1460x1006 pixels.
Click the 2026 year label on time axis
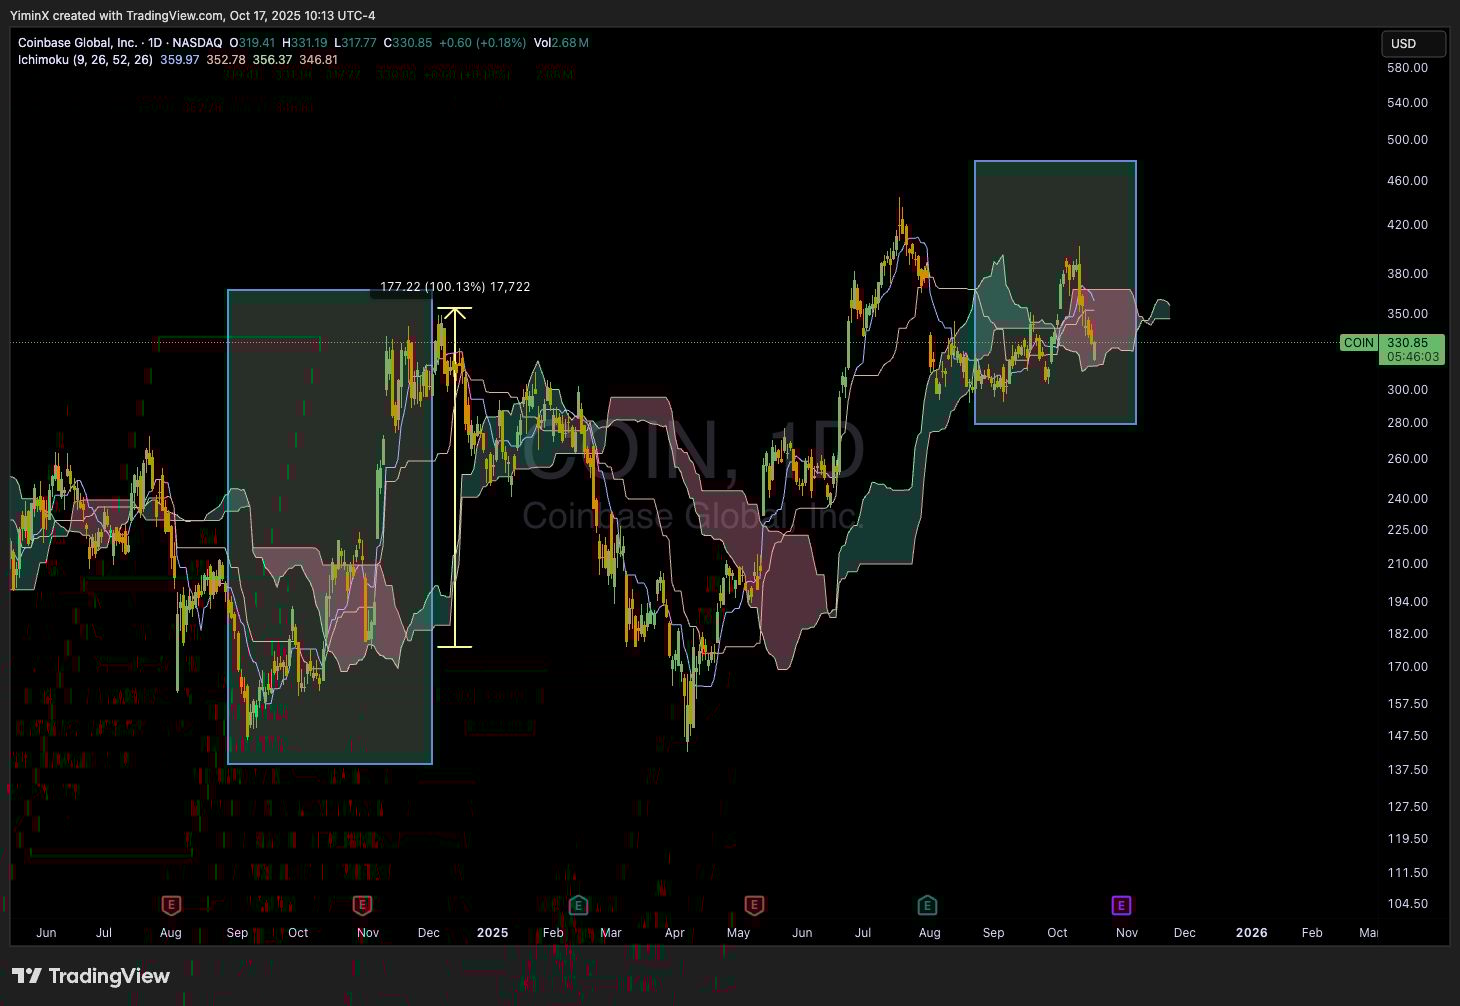point(1251,932)
